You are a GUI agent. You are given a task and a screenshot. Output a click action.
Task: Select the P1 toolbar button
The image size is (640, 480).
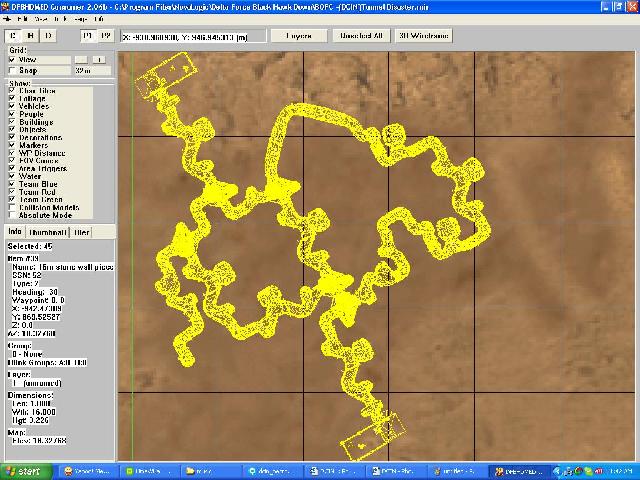click(x=87, y=36)
